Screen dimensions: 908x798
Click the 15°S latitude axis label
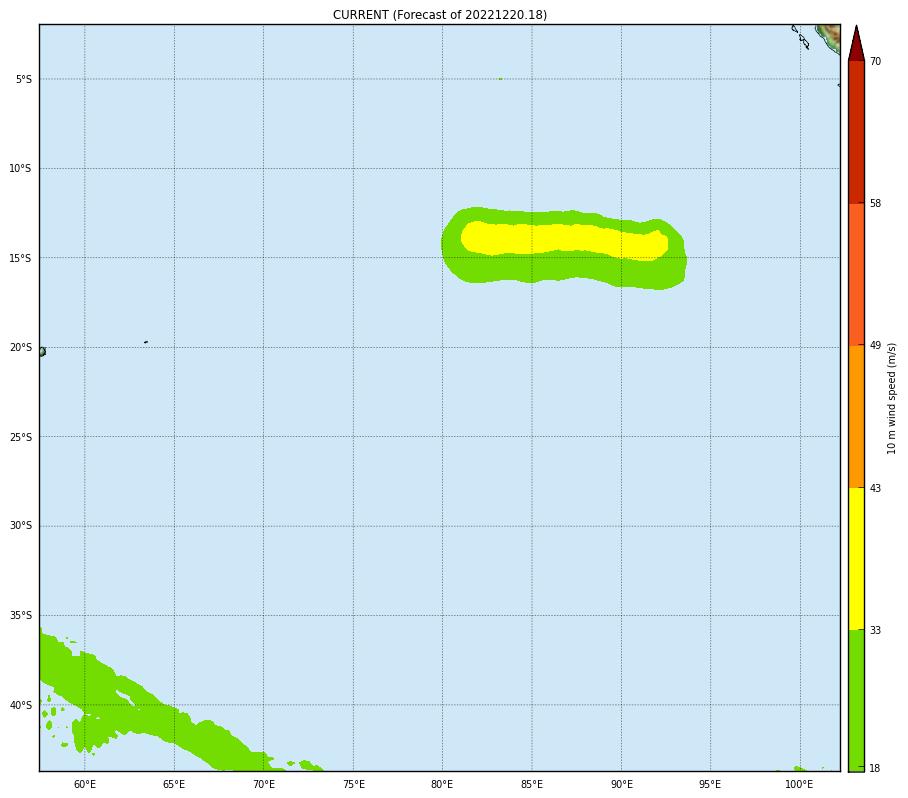pyautogui.click(x=20, y=258)
